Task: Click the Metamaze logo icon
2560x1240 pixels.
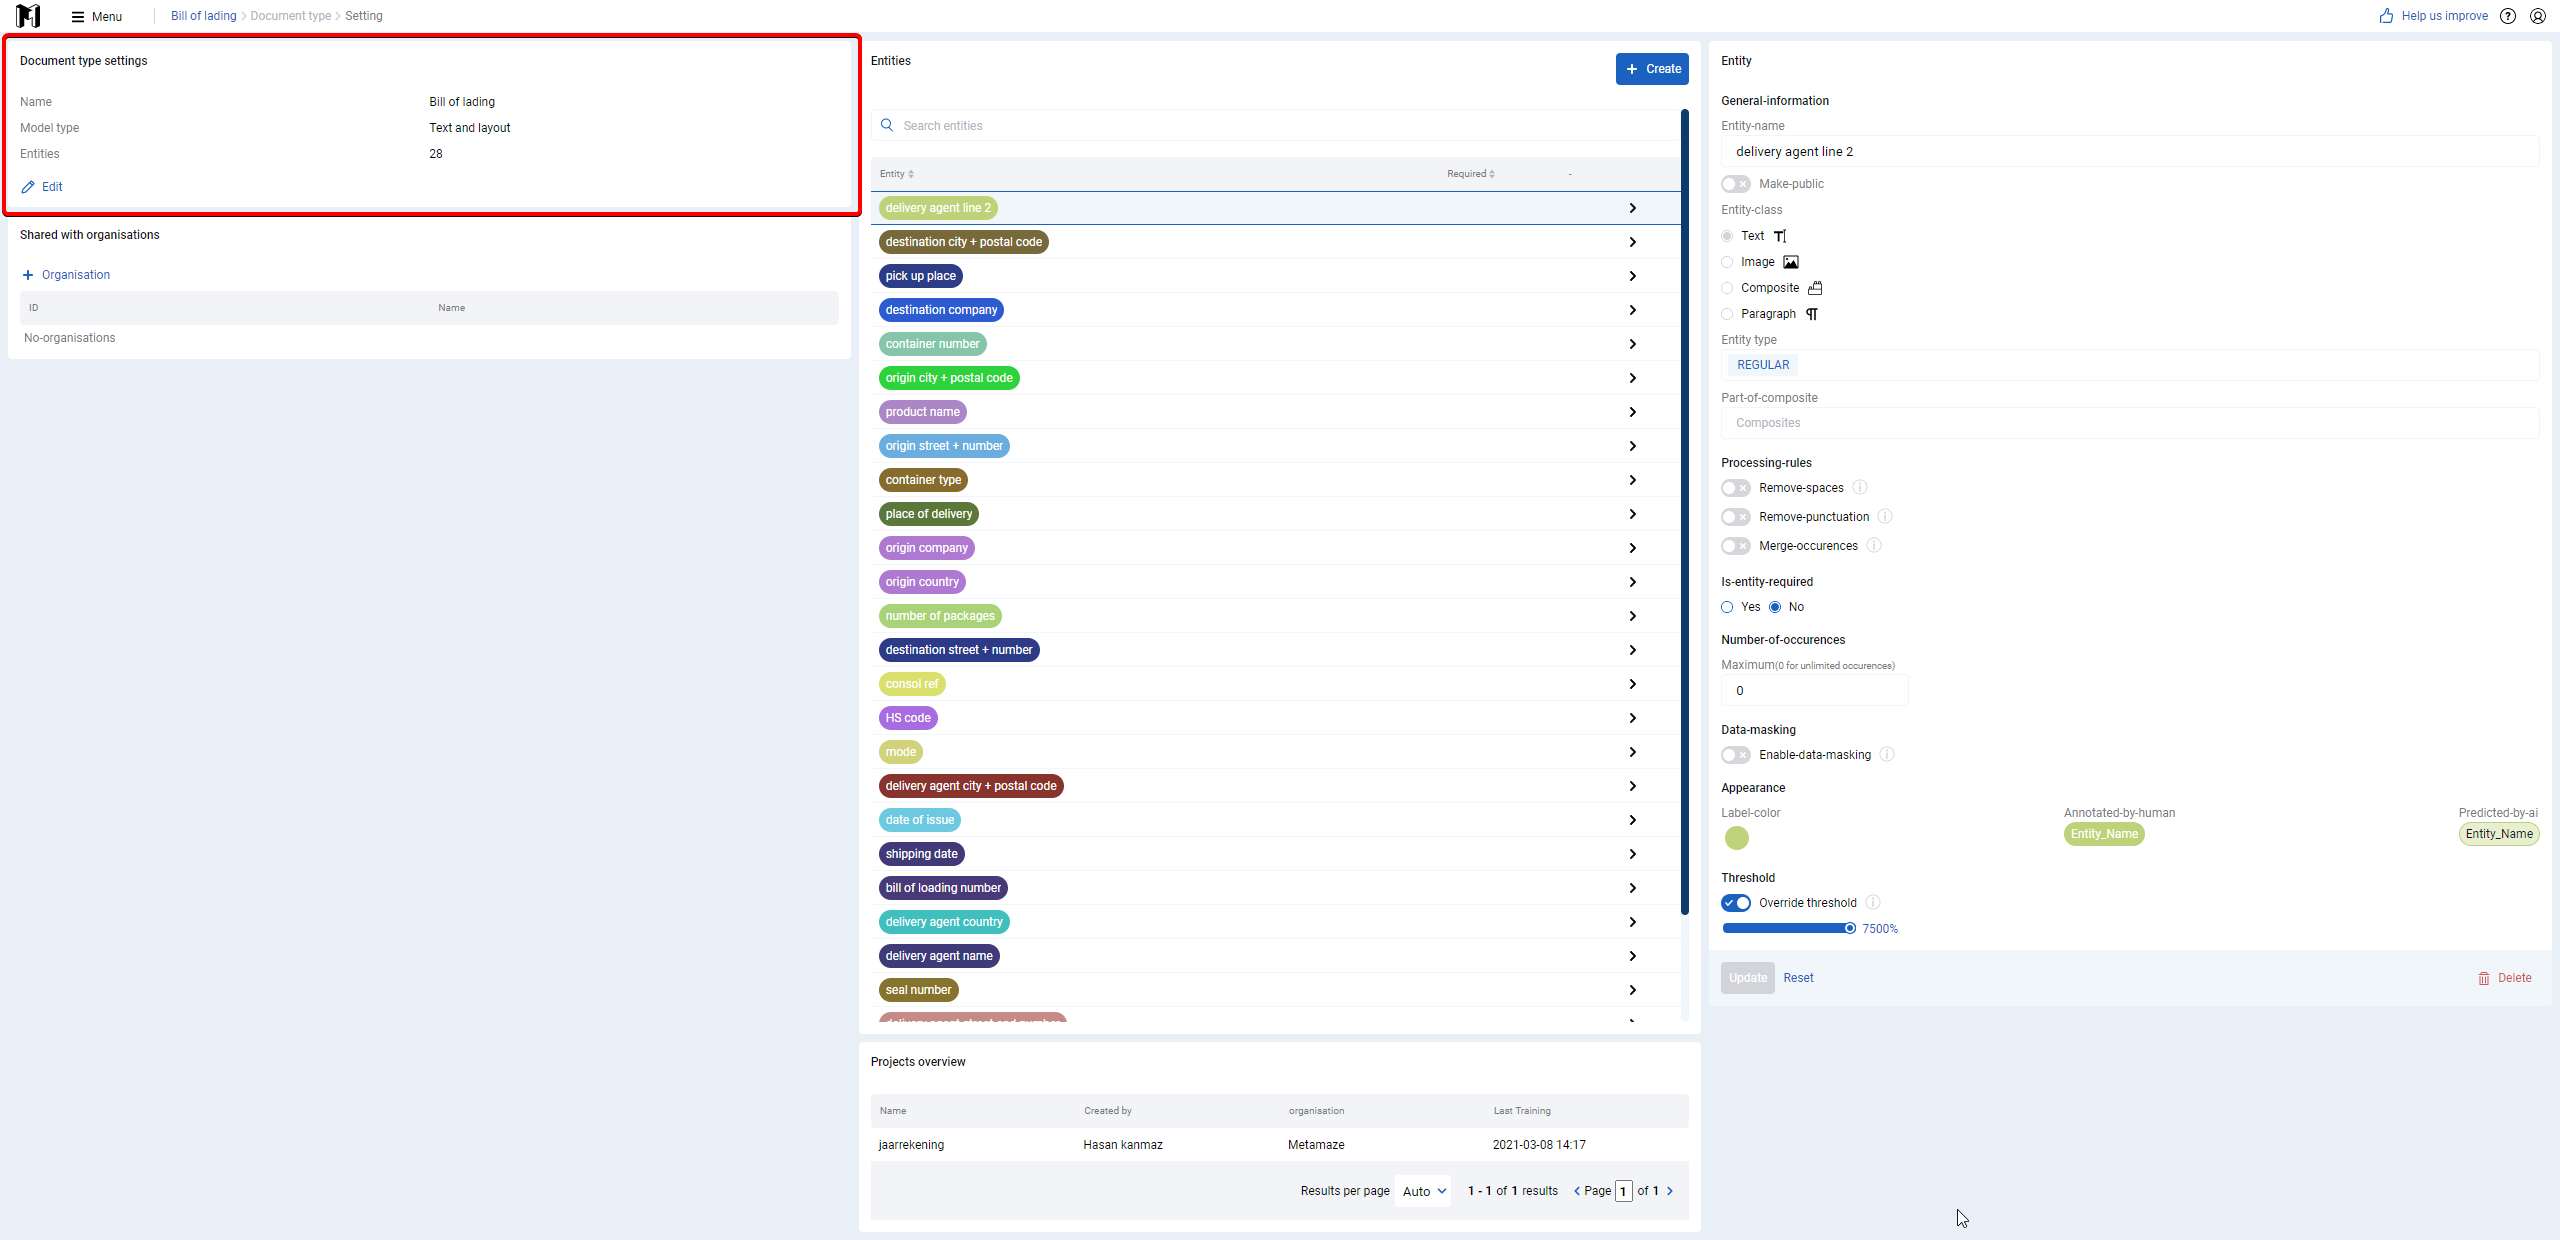Action: pyautogui.click(x=28, y=16)
